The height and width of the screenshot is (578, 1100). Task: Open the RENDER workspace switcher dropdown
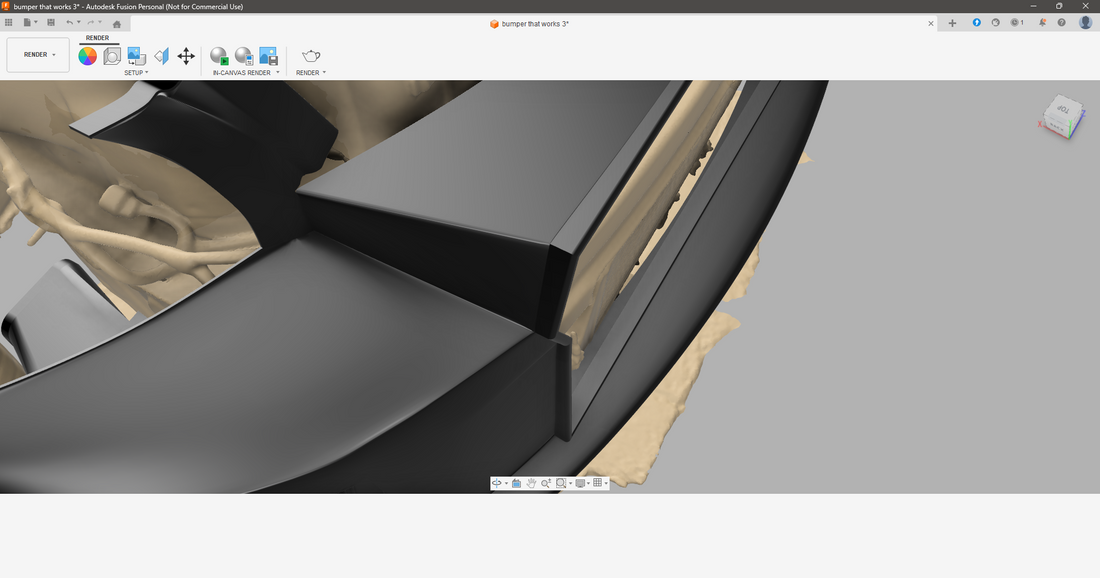click(x=39, y=55)
